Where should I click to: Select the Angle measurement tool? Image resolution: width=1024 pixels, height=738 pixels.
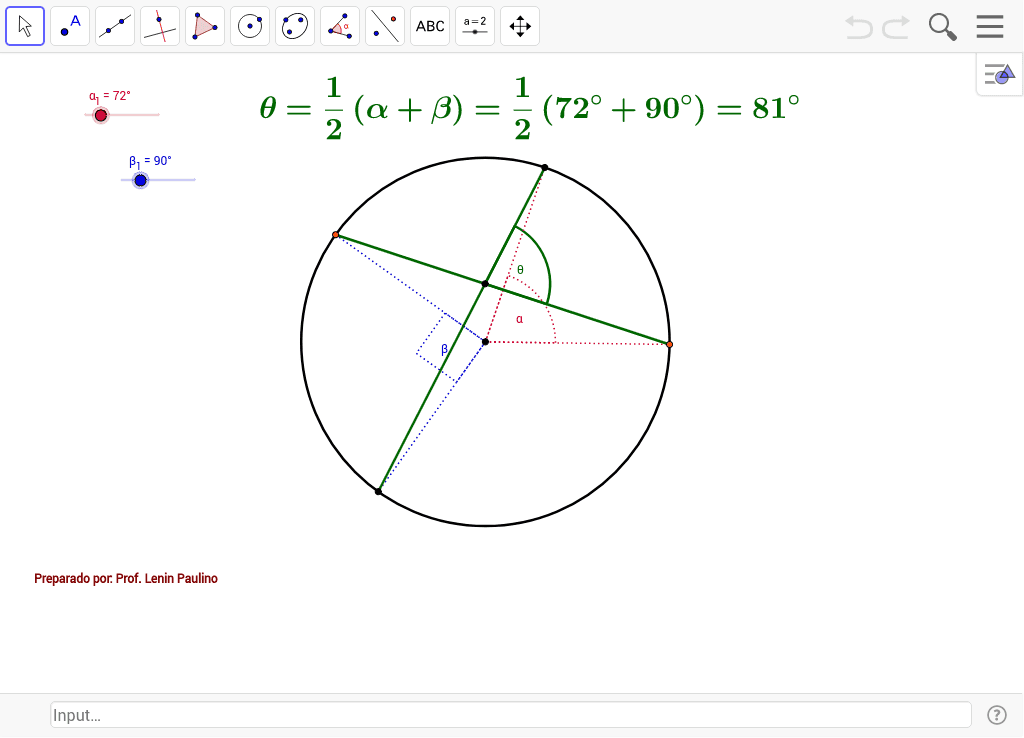click(340, 26)
